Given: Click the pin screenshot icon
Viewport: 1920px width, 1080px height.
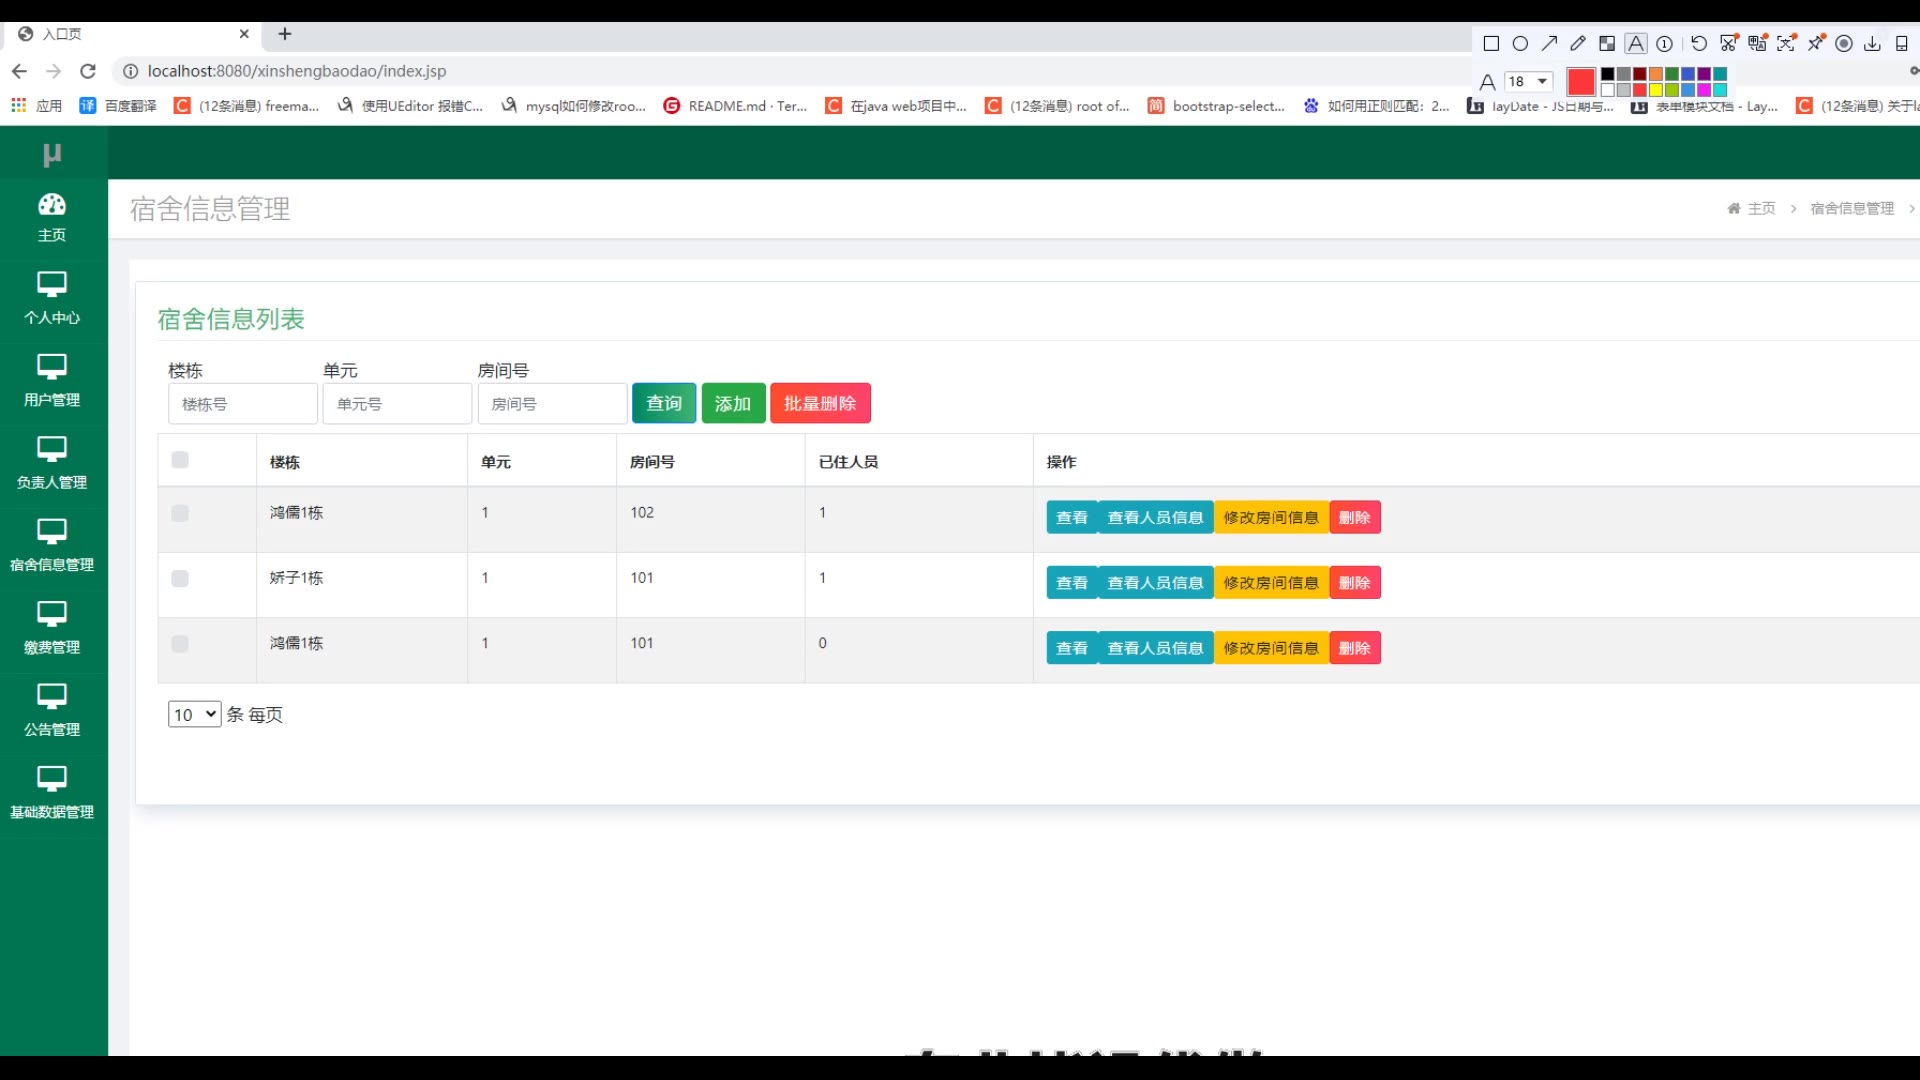Looking at the screenshot, I should click(1816, 44).
